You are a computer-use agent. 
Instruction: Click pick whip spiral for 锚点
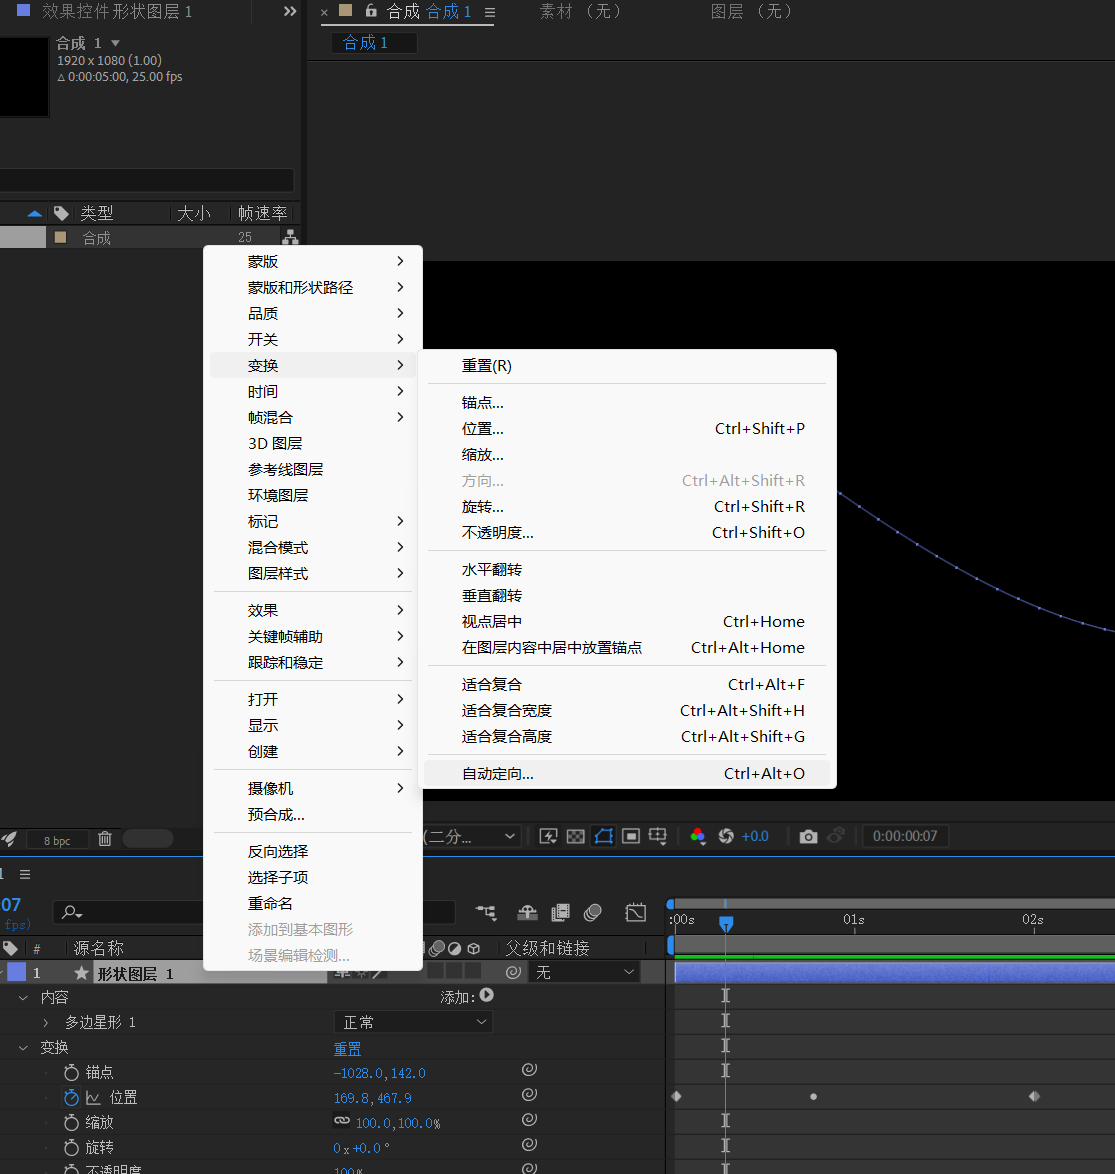[529, 1070]
